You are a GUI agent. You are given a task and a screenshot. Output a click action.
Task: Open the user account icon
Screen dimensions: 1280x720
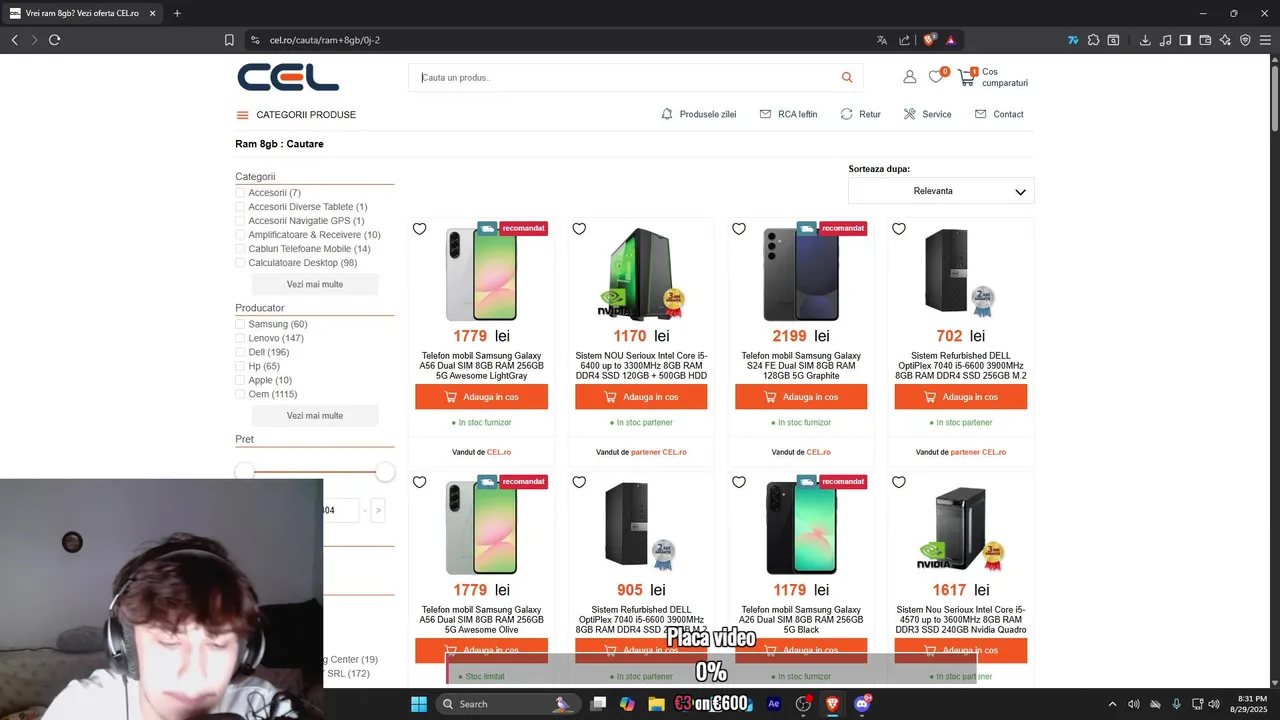tap(910, 77)
